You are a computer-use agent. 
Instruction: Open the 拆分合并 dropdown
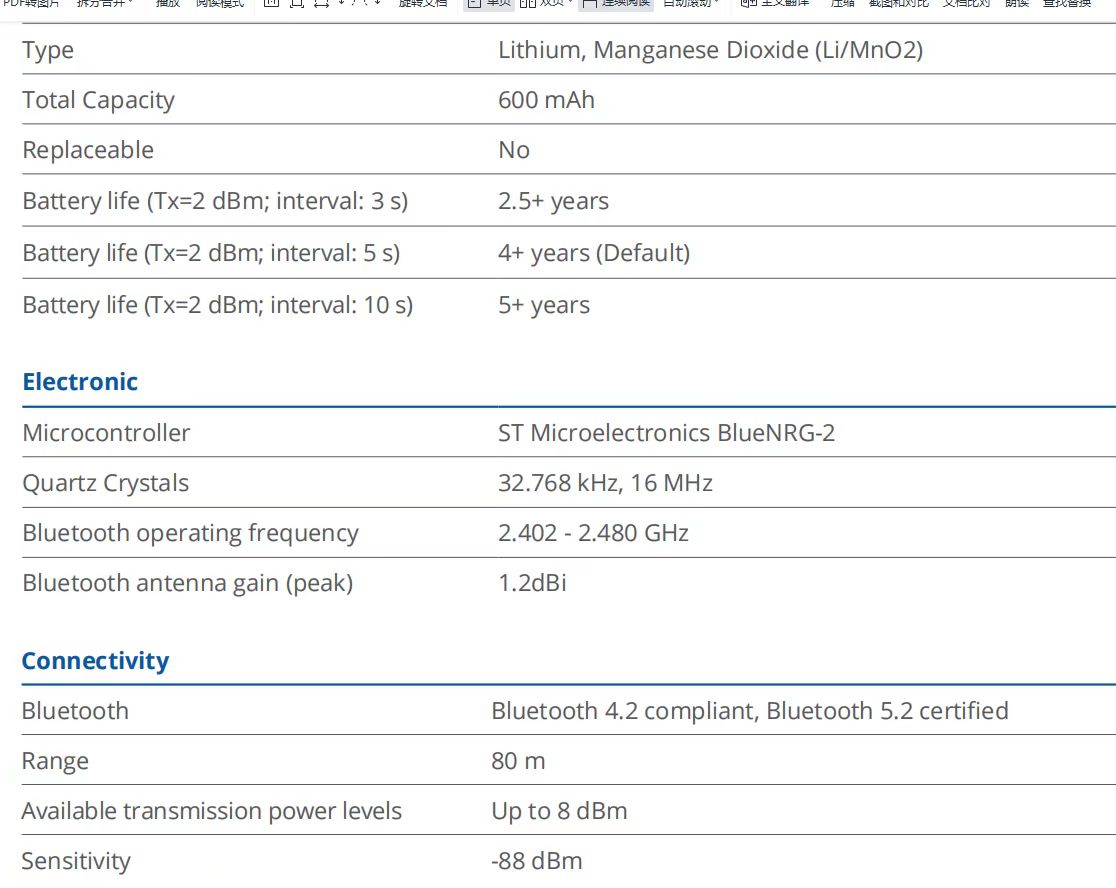click(105, 3)
